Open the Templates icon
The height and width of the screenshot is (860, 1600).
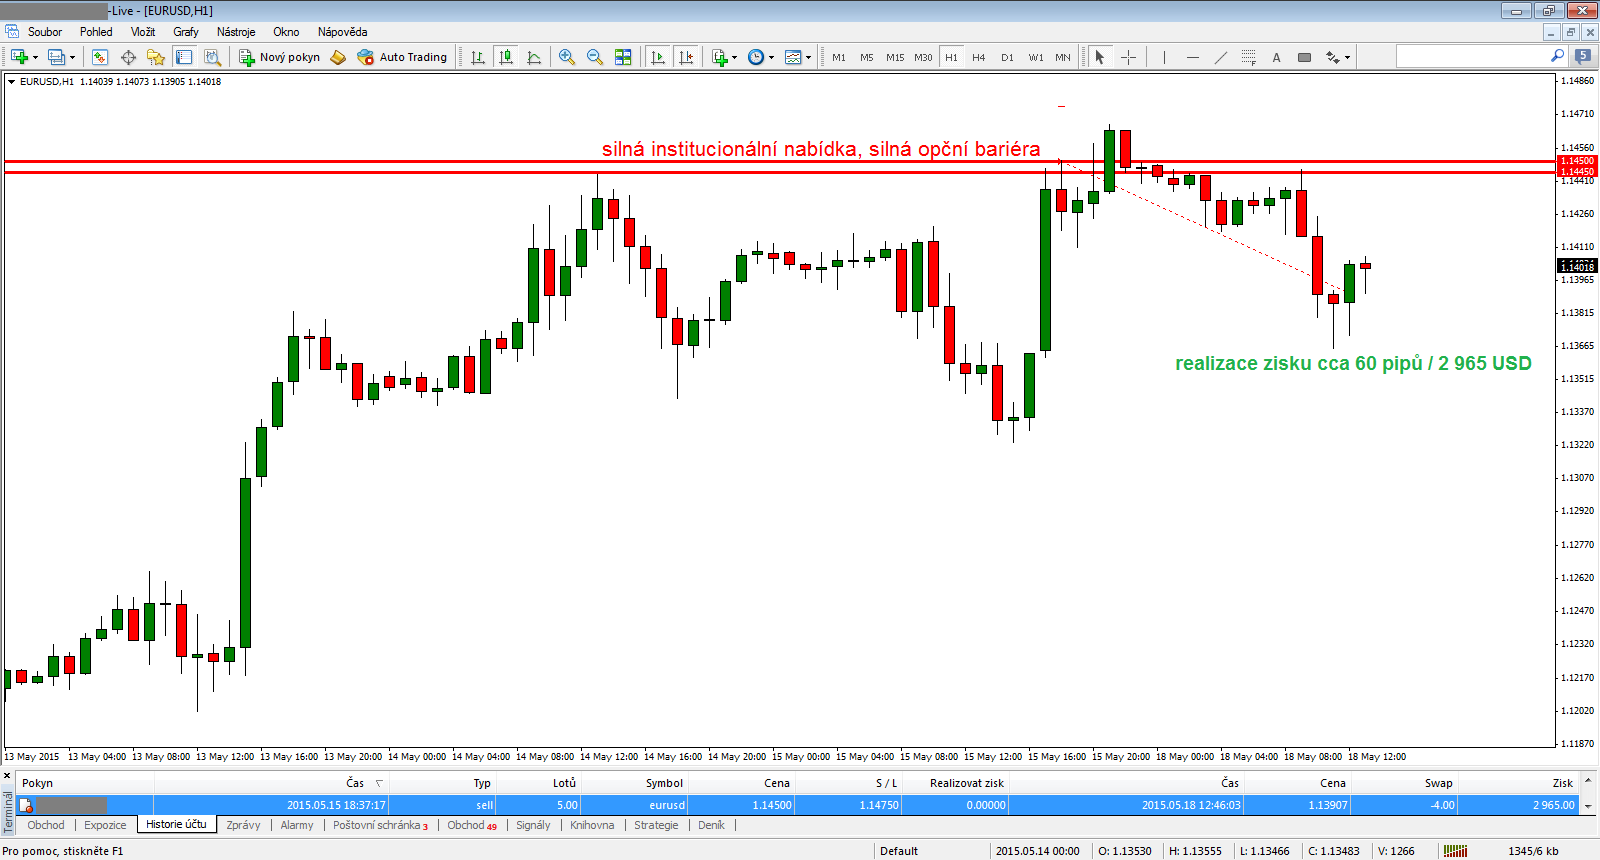(793, 57)
